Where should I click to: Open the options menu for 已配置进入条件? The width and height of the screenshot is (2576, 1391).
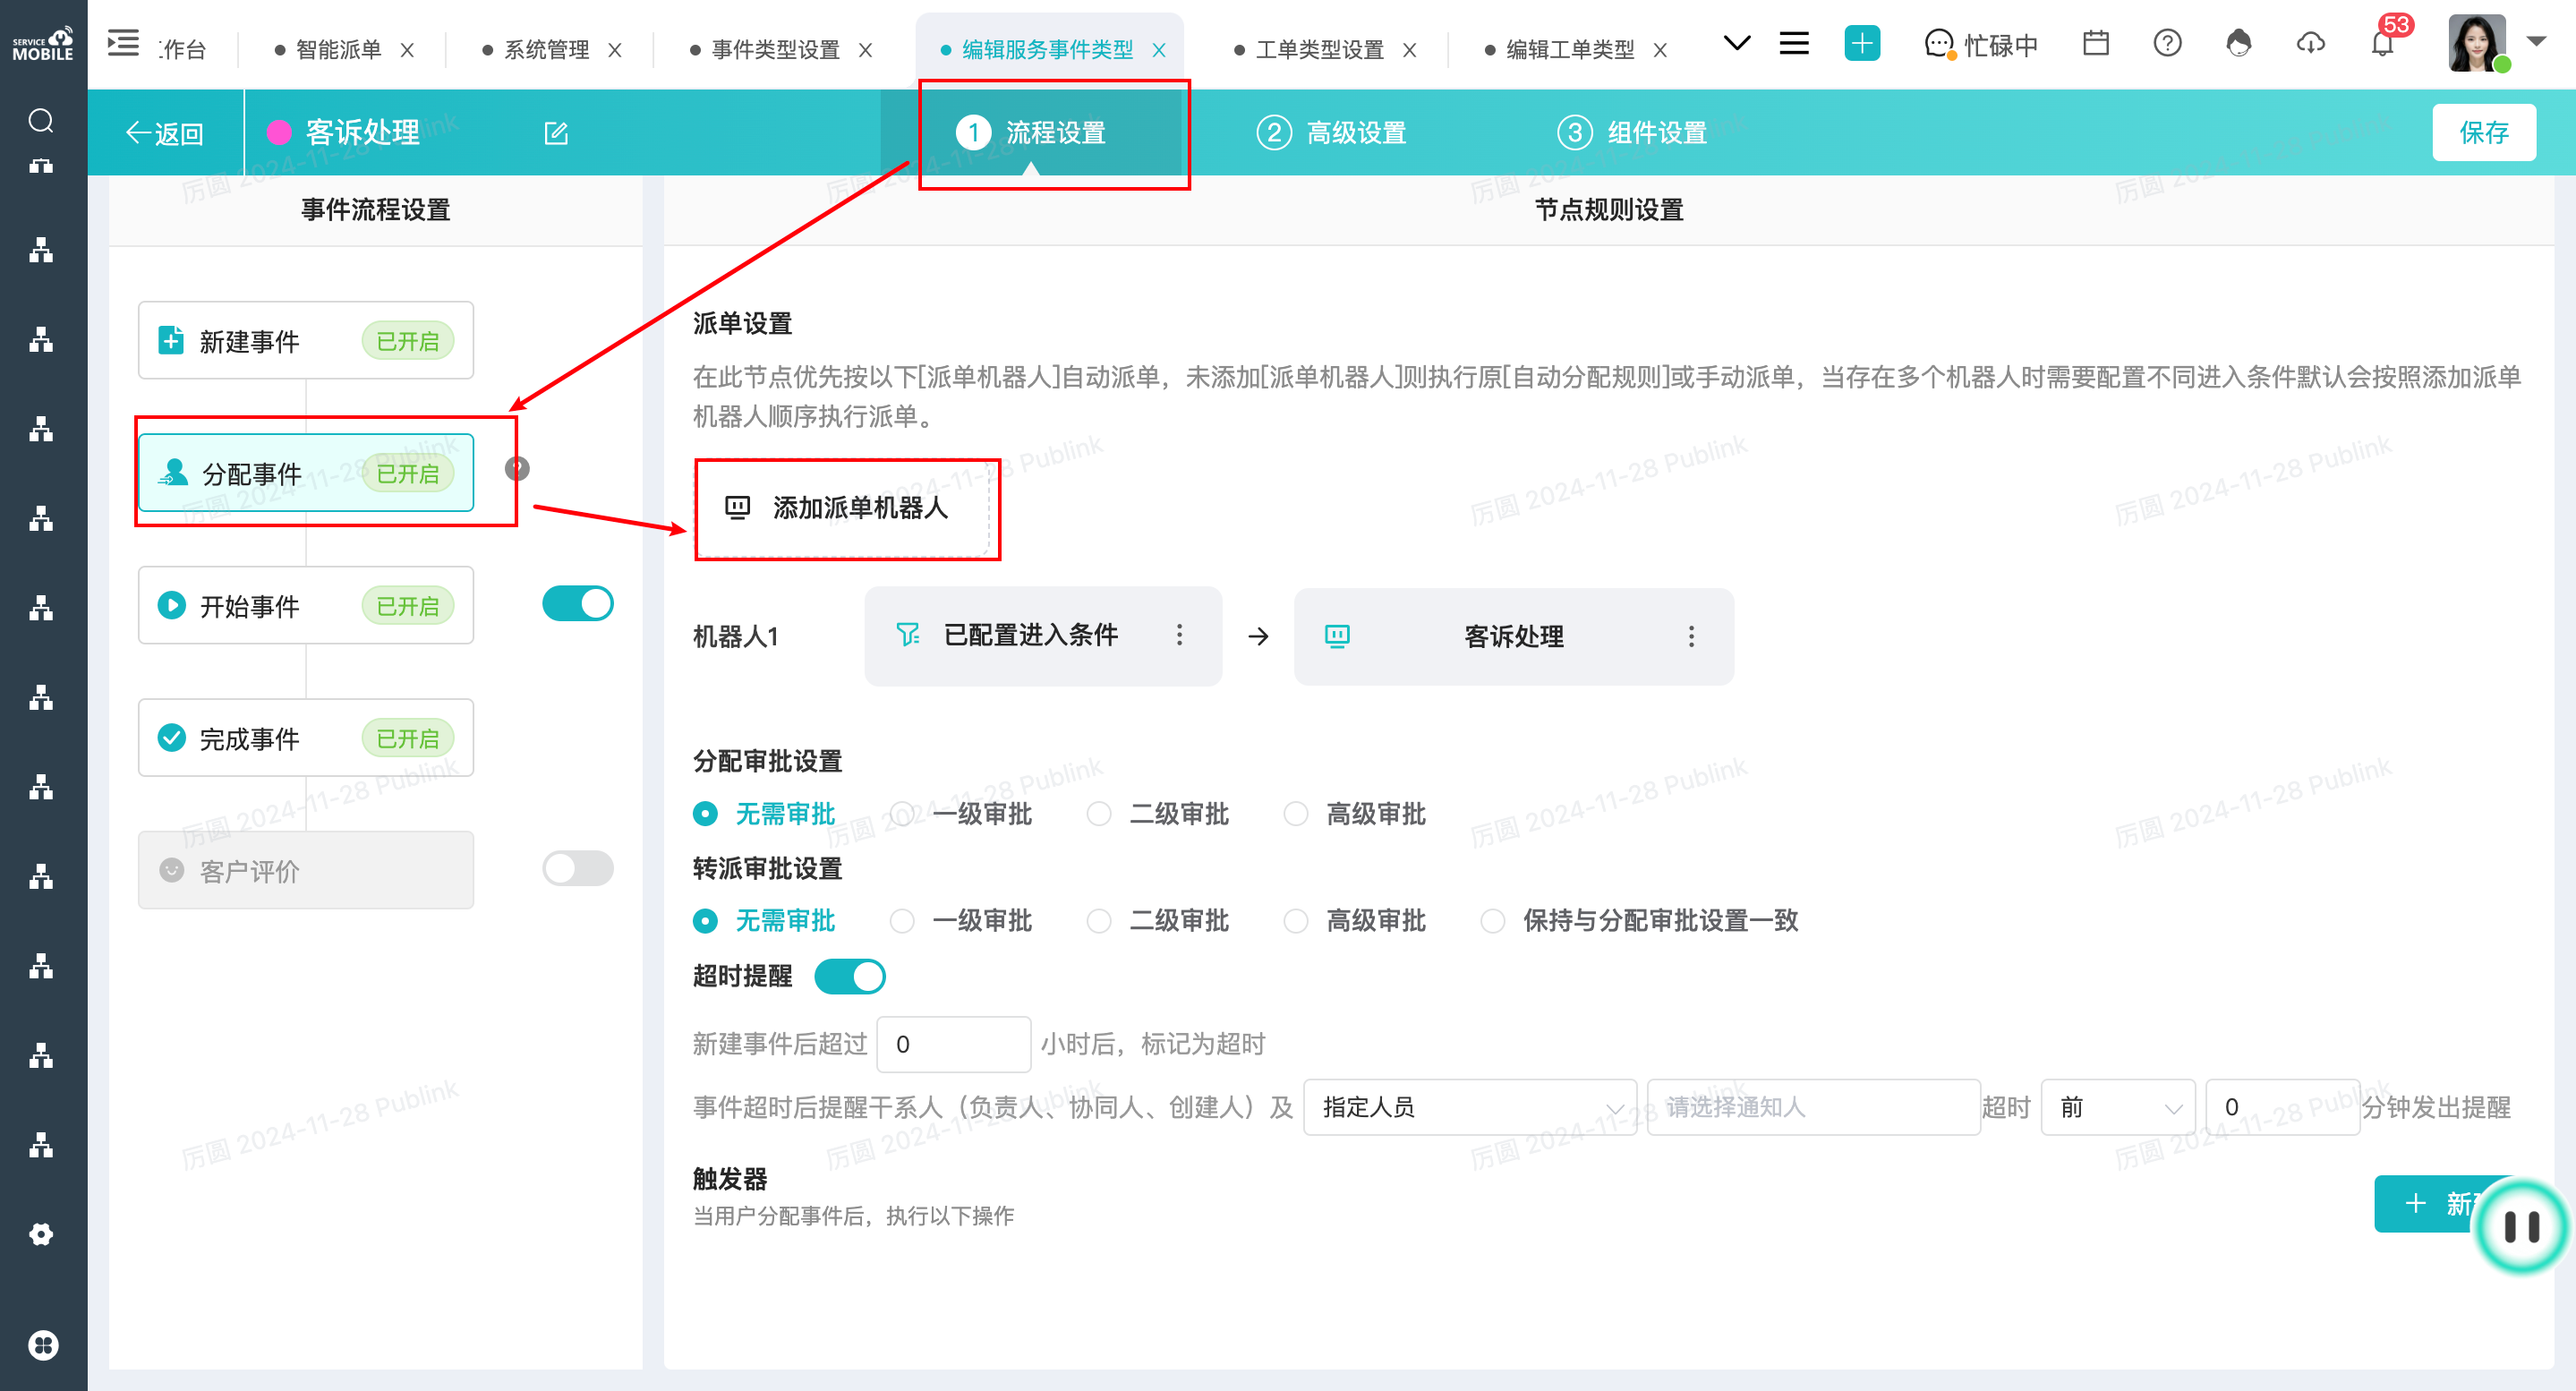[1179, 635]
